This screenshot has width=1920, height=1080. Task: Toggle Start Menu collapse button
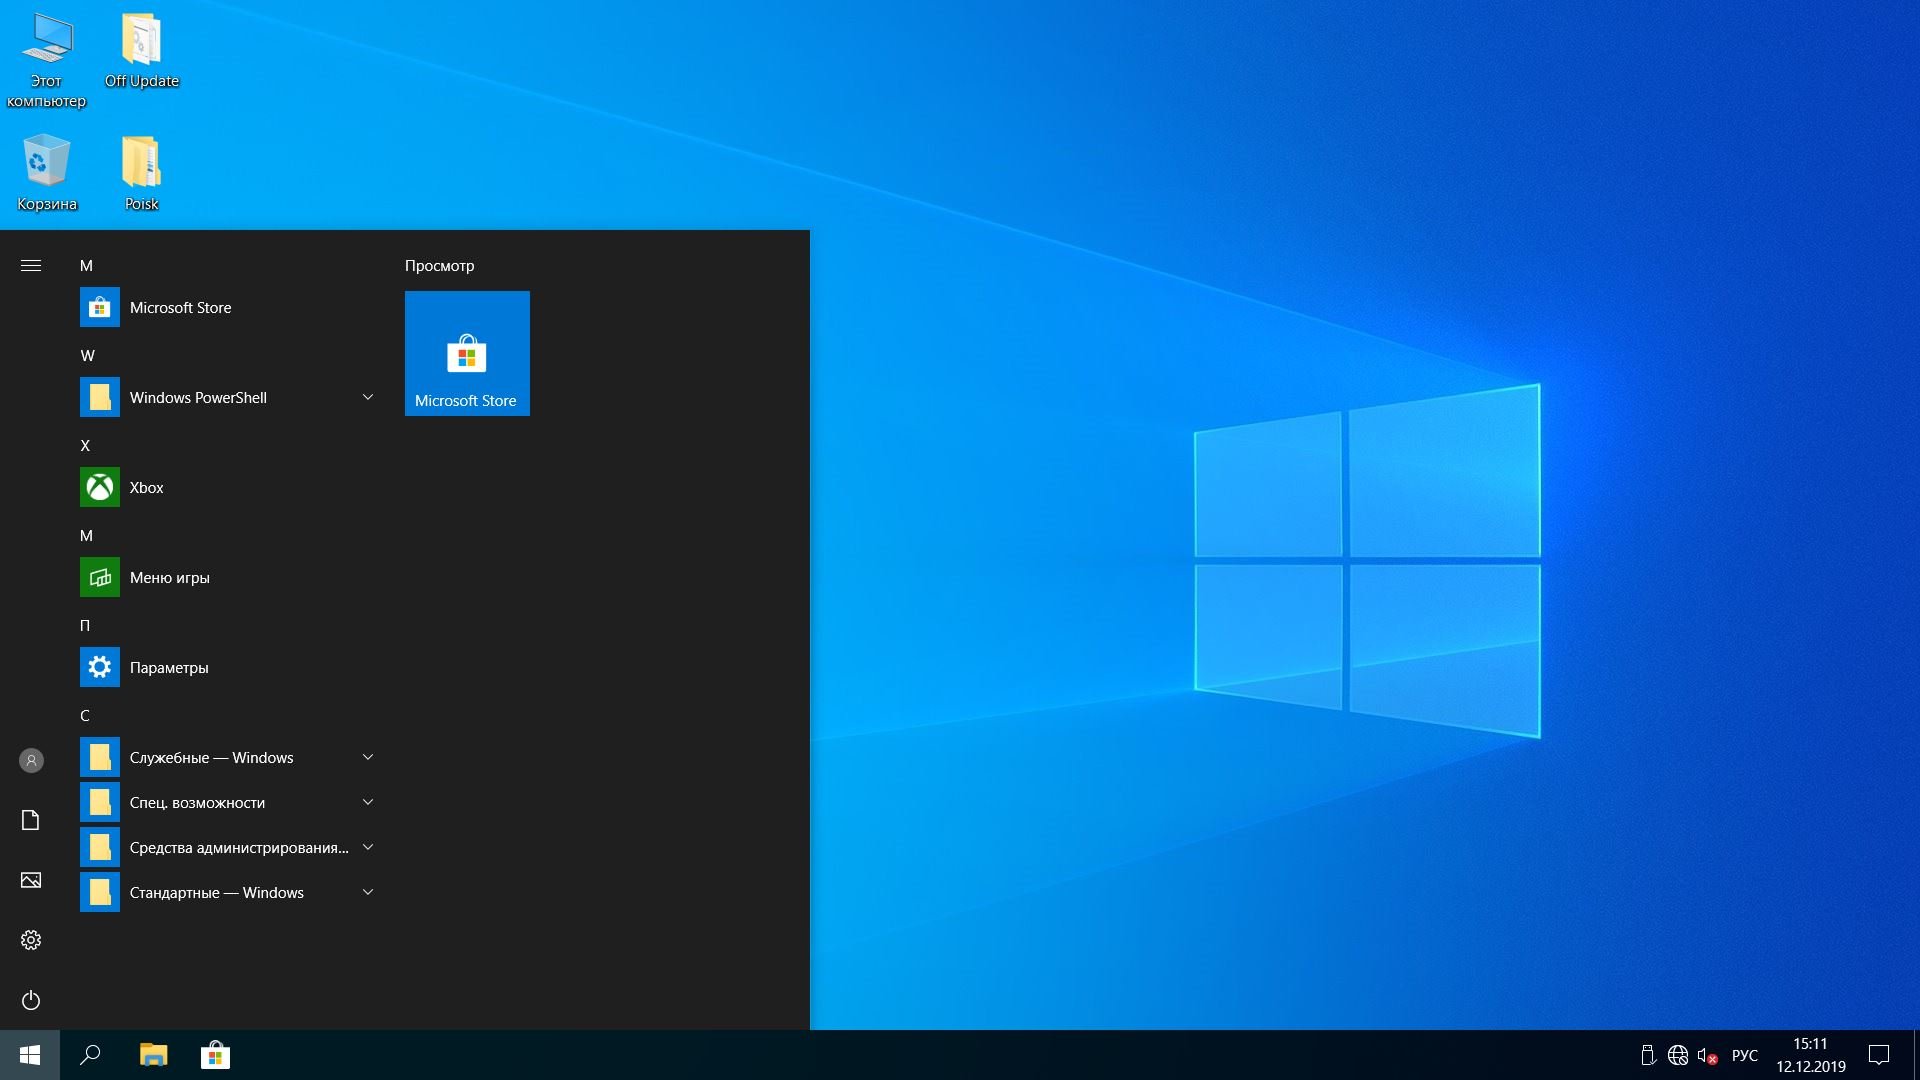pyautogui.click(x=30, y=265)
